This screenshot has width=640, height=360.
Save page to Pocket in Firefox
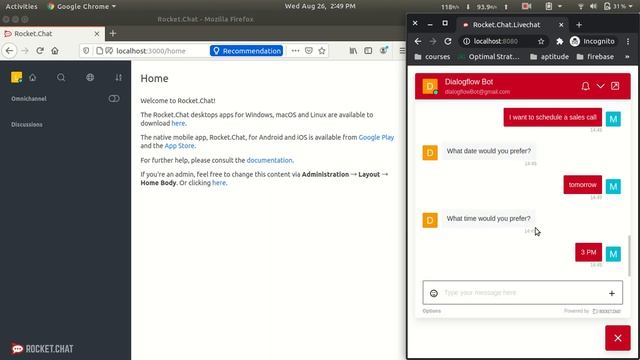click(309, 51)
